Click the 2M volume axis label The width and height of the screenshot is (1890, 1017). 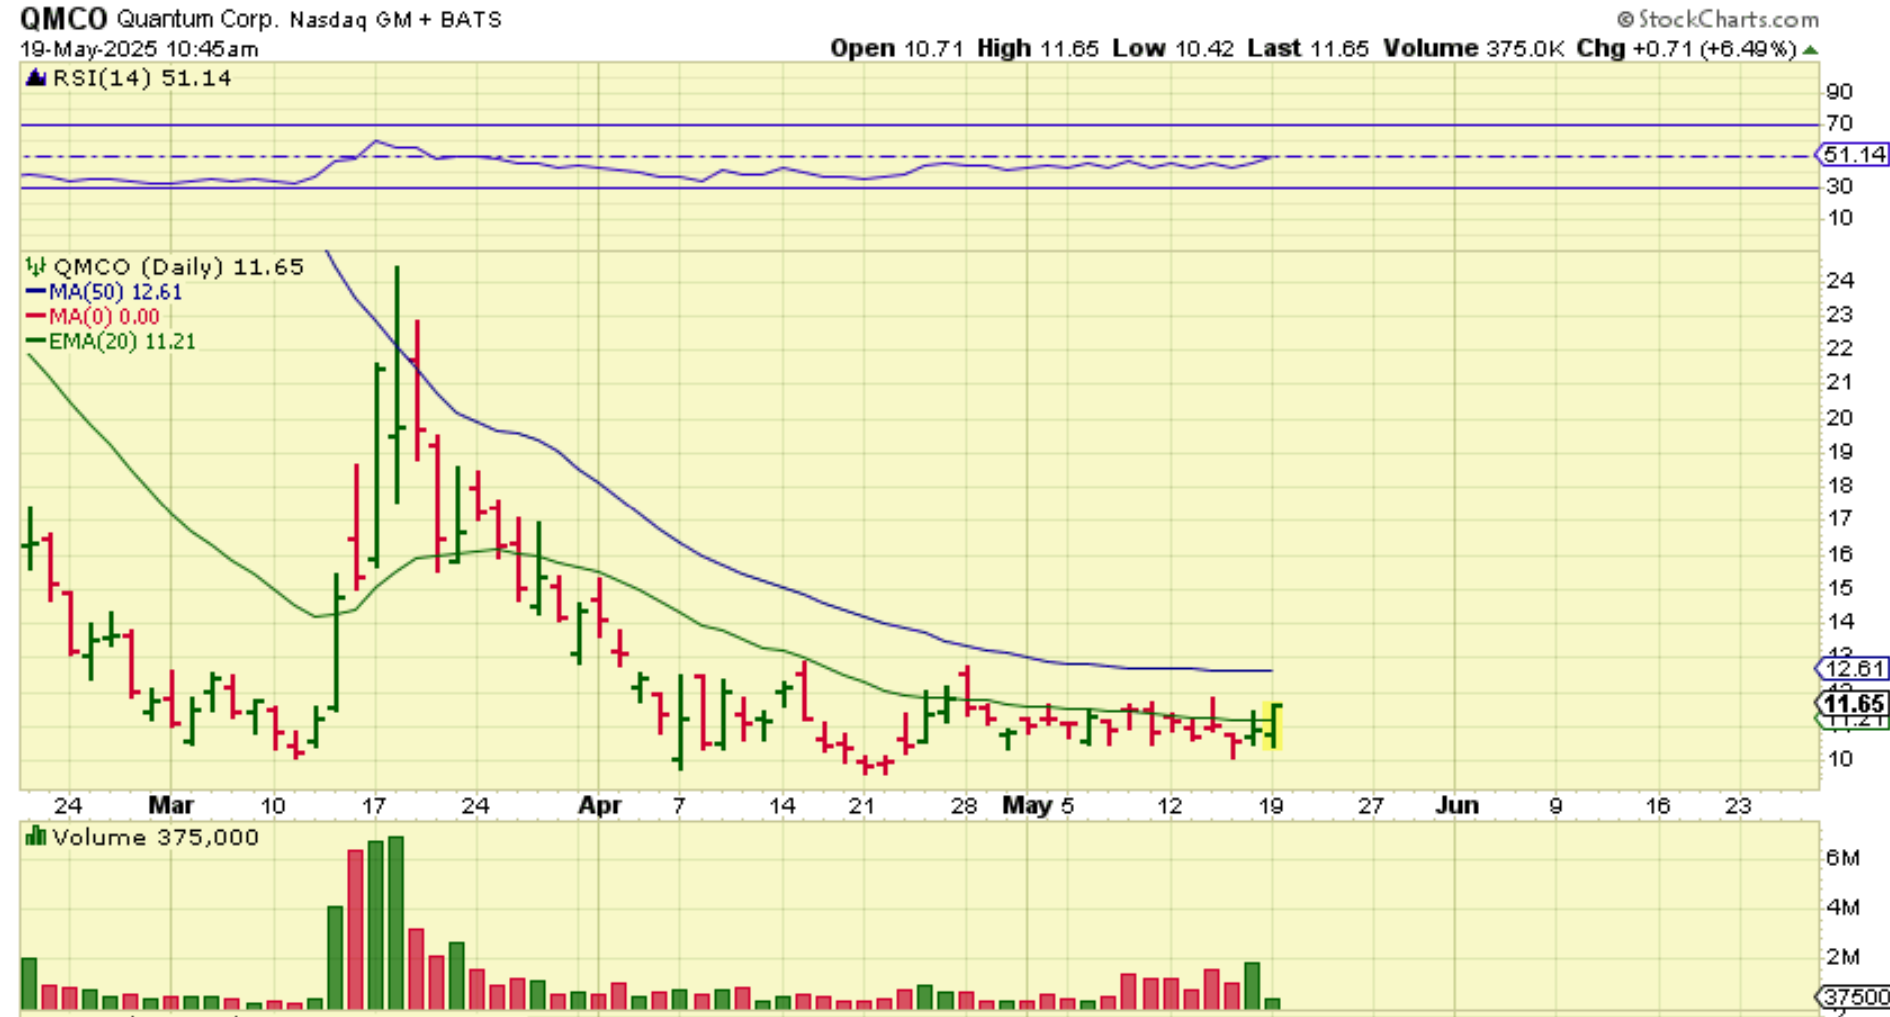[1842, 957]
